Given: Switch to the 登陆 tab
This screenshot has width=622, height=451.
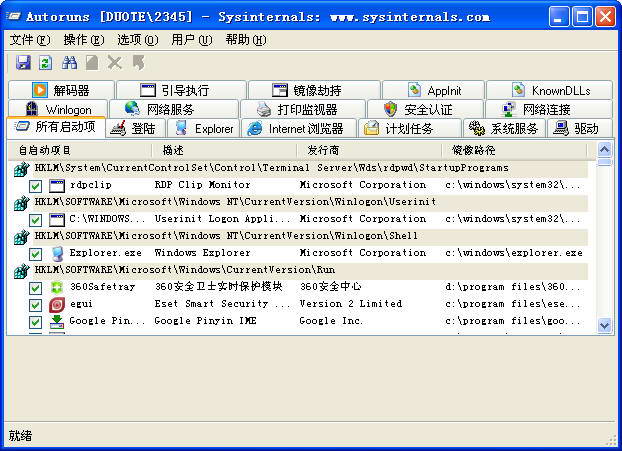Looking at the screenshot, I should tap(136, 128).
